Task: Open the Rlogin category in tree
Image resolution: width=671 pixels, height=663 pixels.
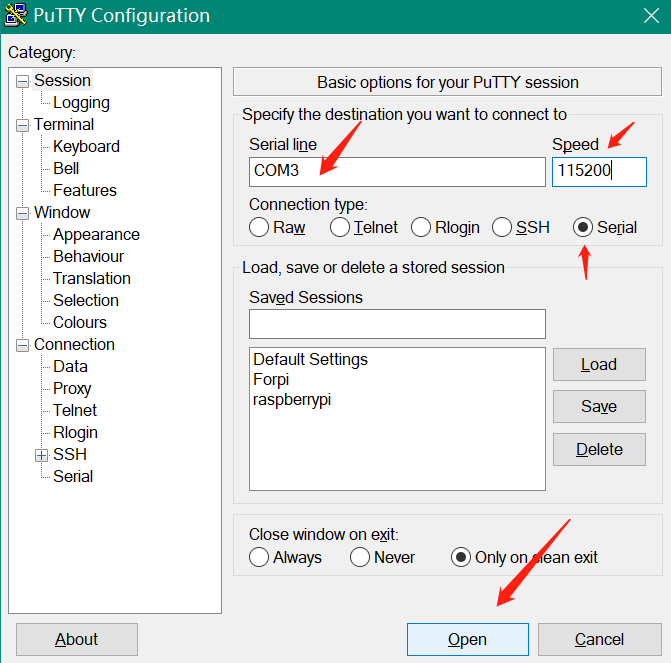Action: coord(75,432)
